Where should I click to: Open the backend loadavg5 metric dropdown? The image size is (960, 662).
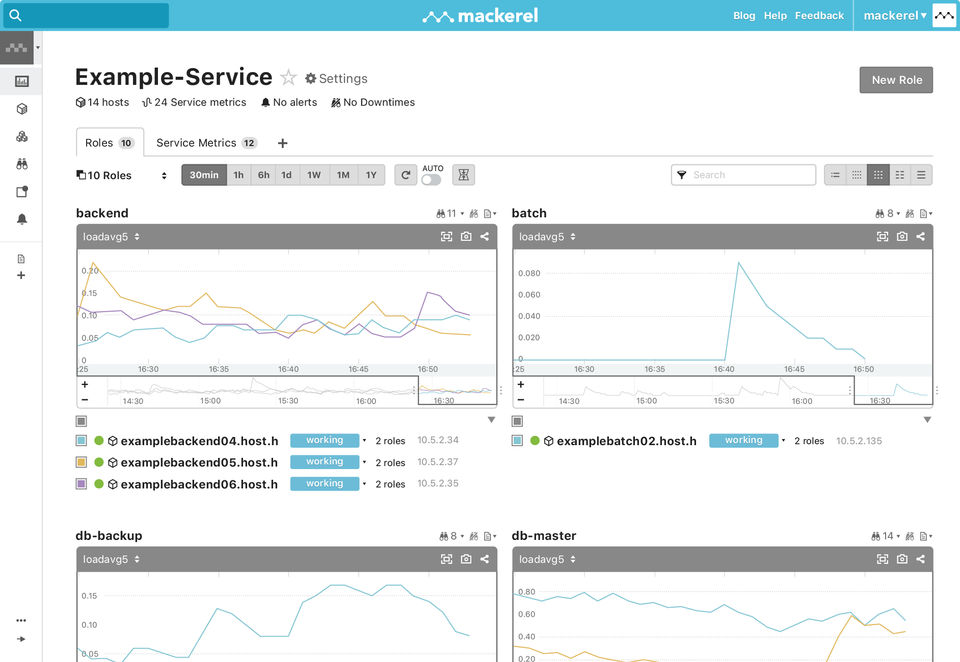(x=112, y=237)
